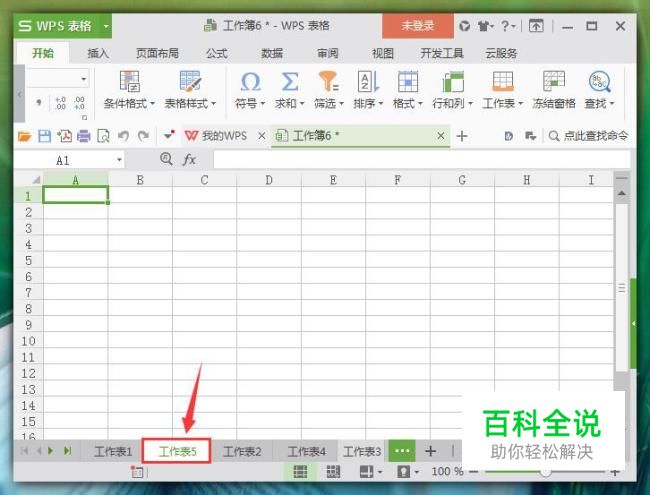Viewport: 650px width, 495px height.
Task: Click the Print Preview icon
Action: (103, 136)
